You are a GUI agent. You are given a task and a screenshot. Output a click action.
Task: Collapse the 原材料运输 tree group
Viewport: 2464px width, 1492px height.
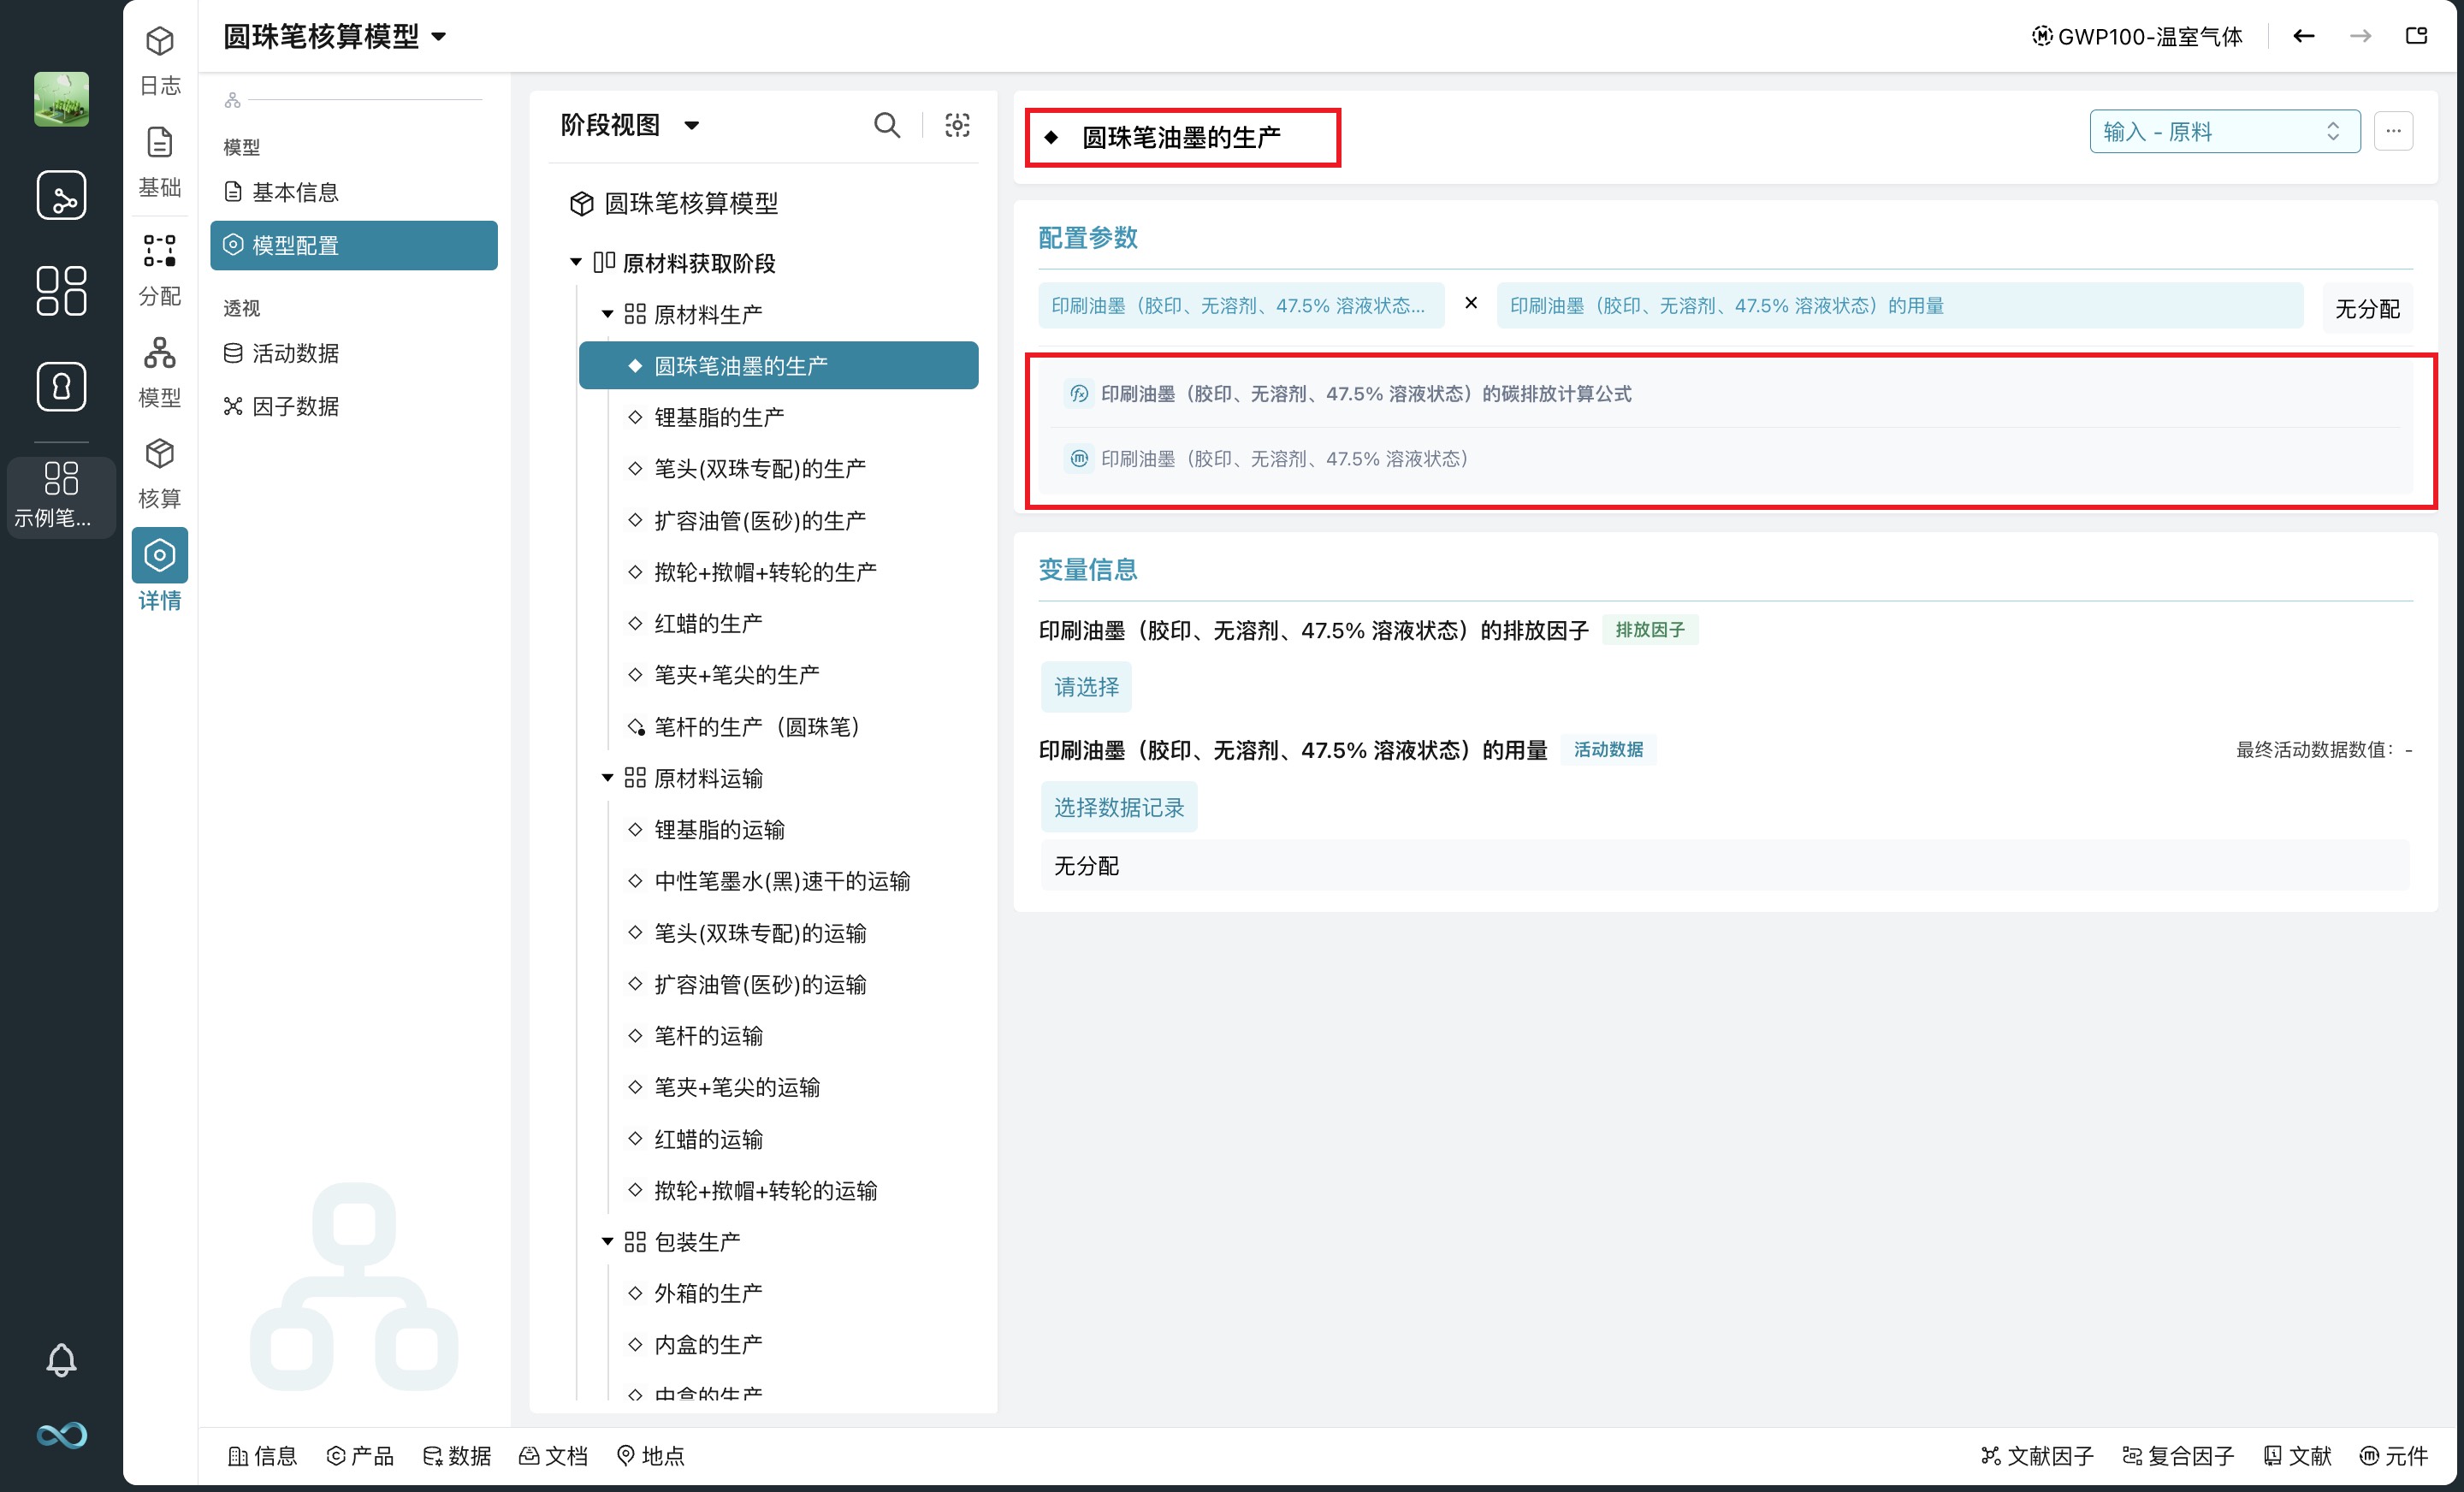[607, 778]
